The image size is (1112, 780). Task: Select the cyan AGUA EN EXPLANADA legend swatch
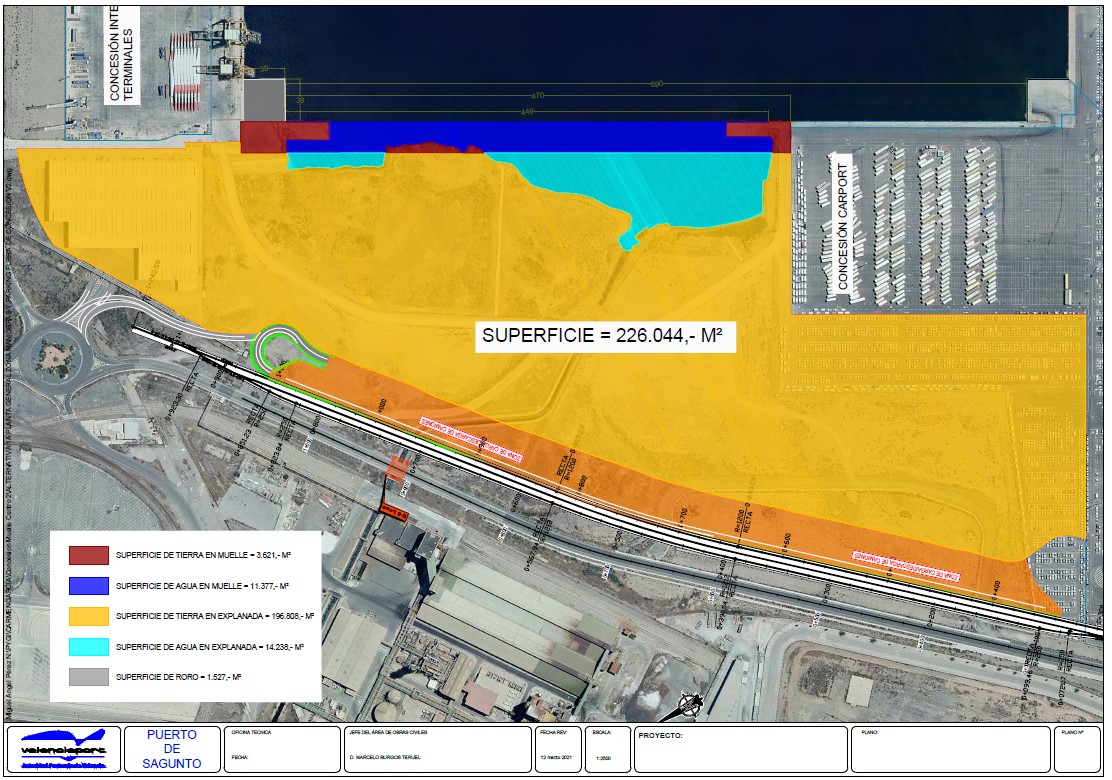pos(88,646)
